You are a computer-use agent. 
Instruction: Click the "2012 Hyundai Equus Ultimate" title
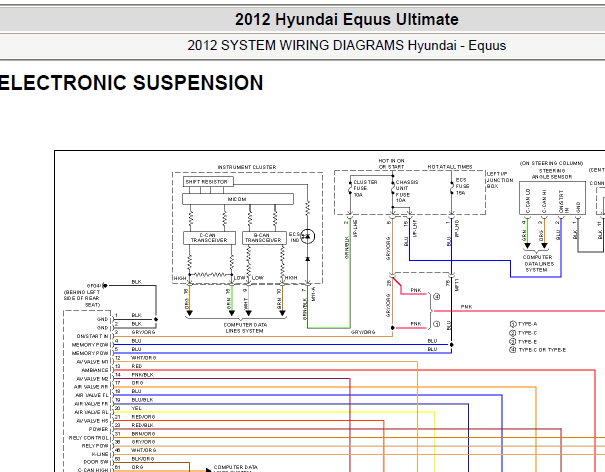[346, 19]
